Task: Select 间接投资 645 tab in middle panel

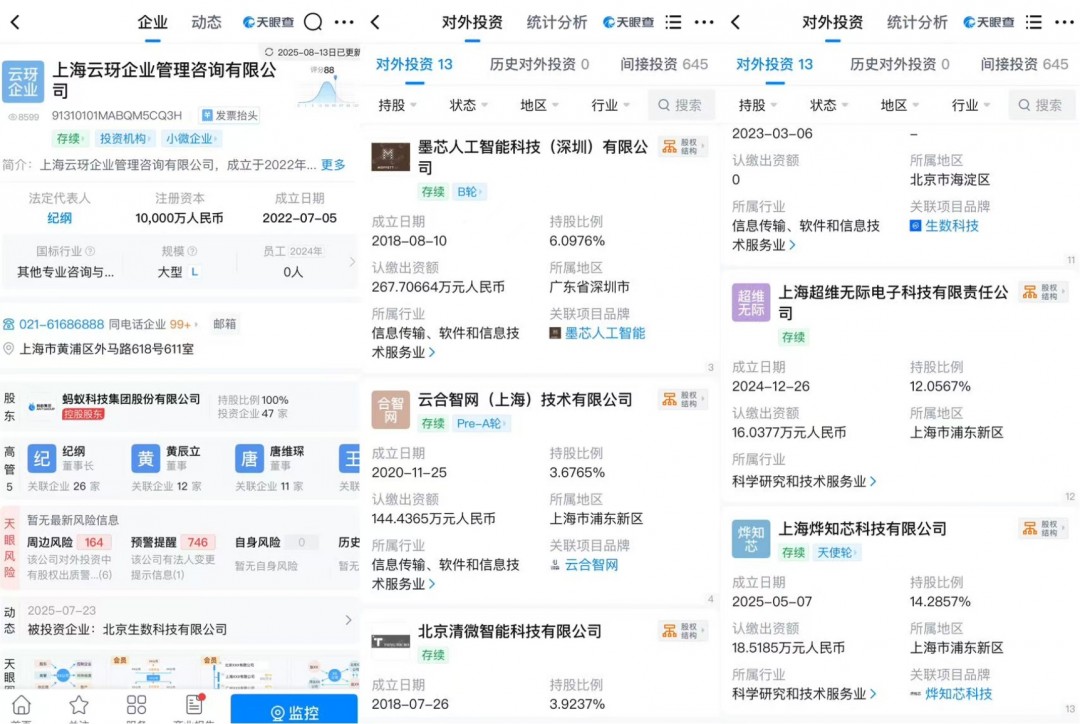Action: point(664,64)
